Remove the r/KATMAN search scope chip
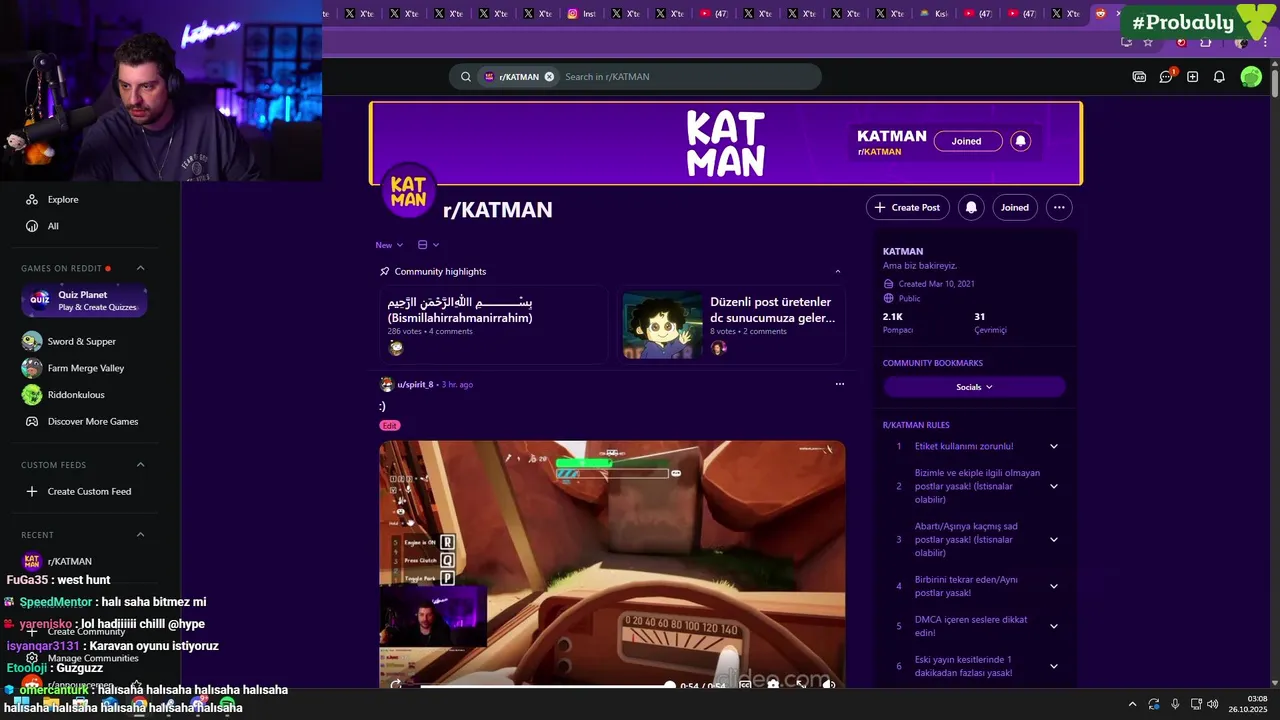This screenshot has height=720, width=1280. (549, 77)
